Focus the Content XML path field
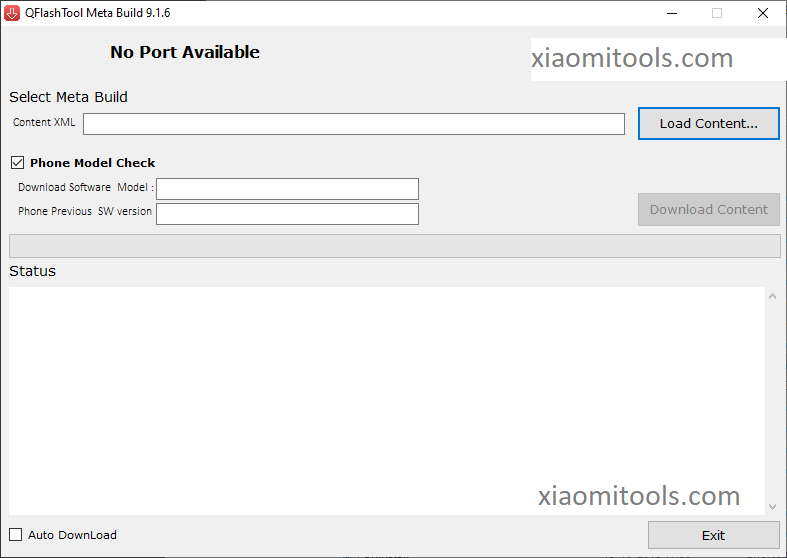Viewport: 787px width, 558px height. click(354, 124)
